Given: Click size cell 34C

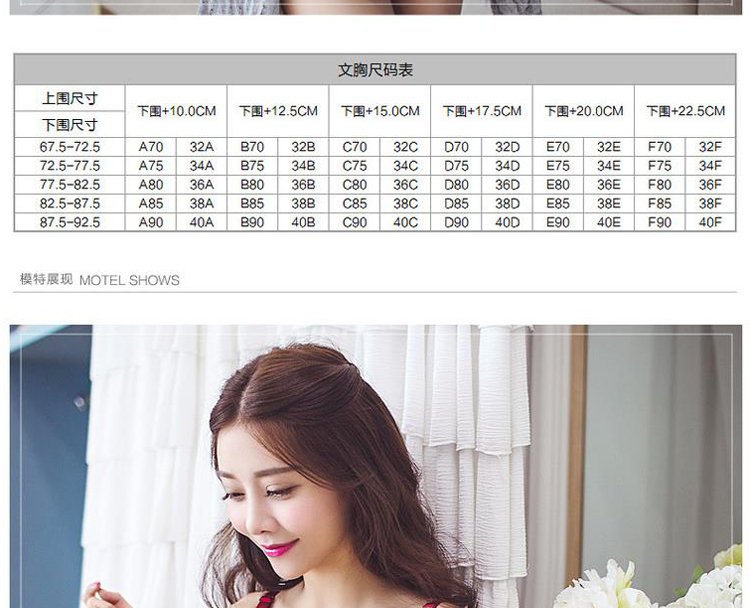Looking at the screenshot, I should tap(405, 166).
